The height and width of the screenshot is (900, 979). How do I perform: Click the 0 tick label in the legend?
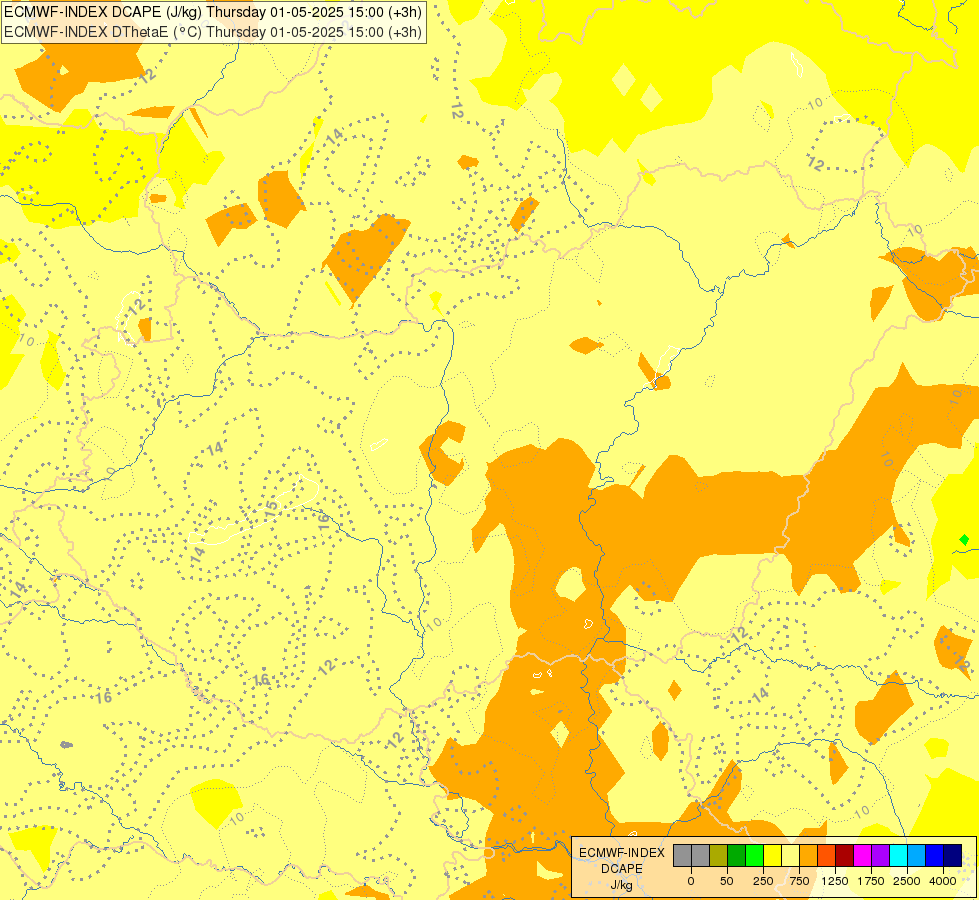pos(691,881)
